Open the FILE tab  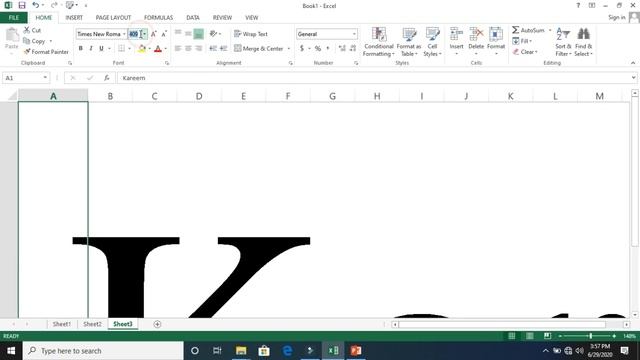click(14, 18)
